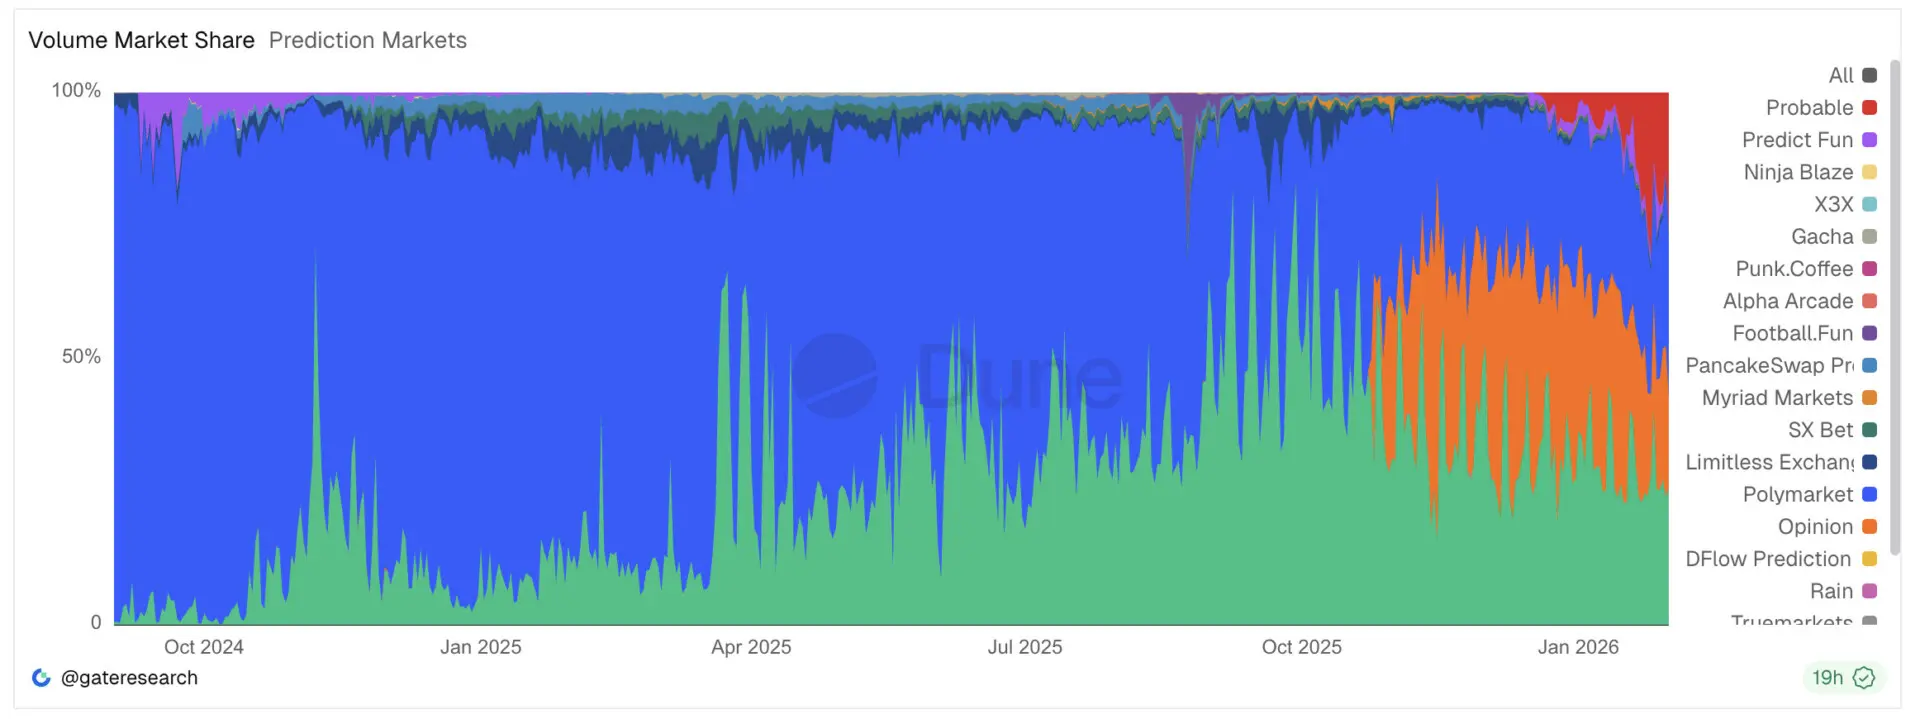Click the red Probable color swatch

coord(1869,107)
